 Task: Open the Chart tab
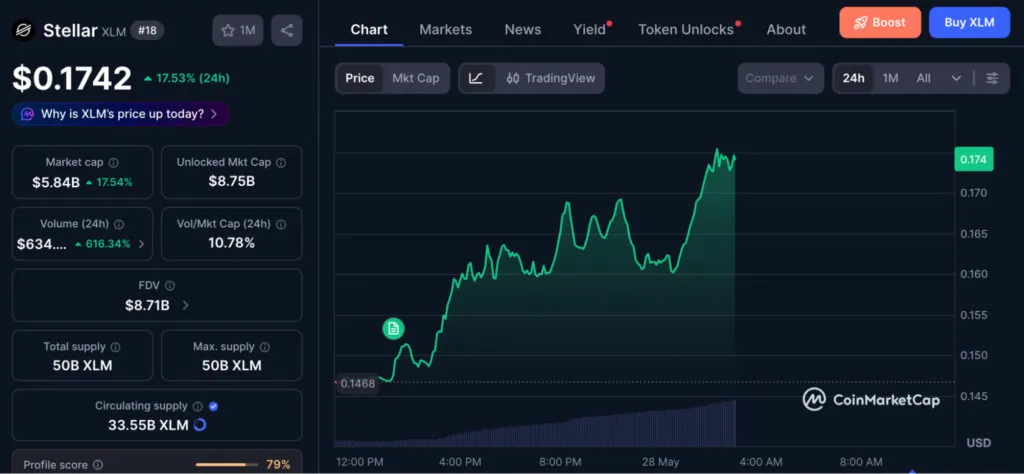[369, 29]
